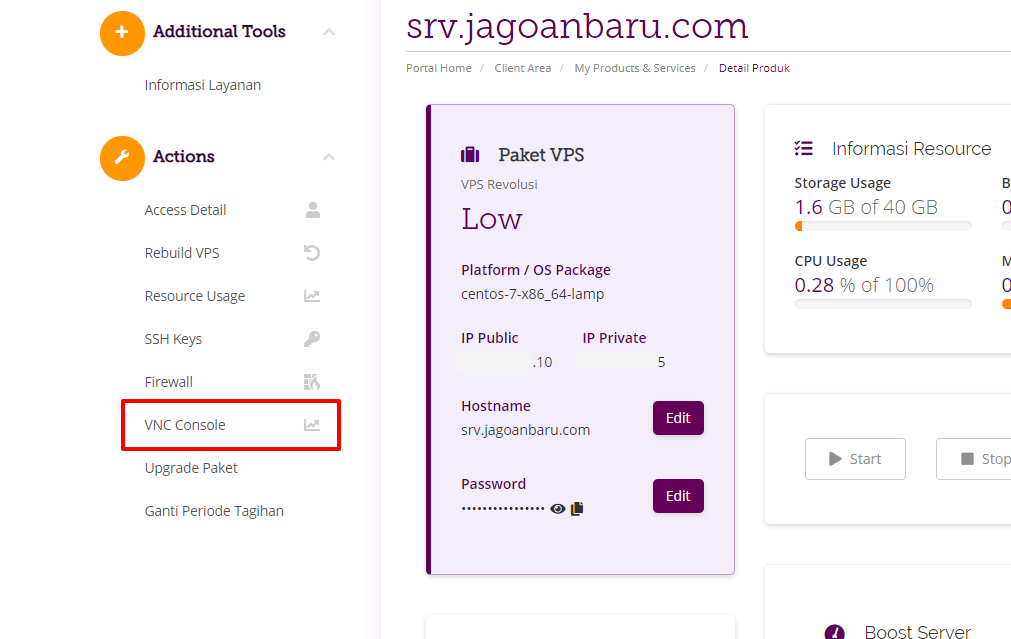Show password with the eye icon
The width and height of the screenshot is (1011, 639).
[558, 509]
